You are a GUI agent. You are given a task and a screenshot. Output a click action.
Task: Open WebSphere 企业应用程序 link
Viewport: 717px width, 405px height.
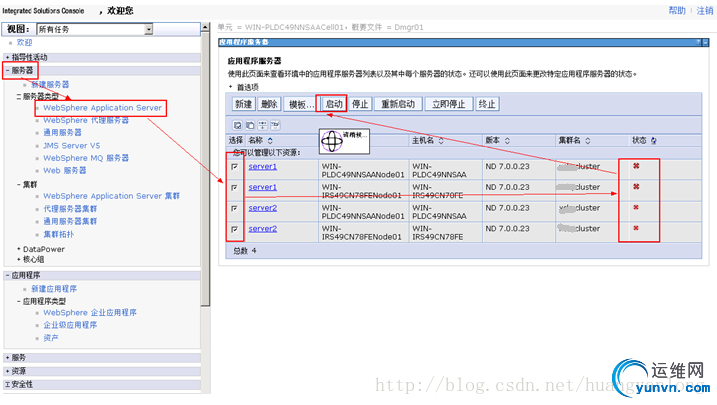(x=90, y=313)
